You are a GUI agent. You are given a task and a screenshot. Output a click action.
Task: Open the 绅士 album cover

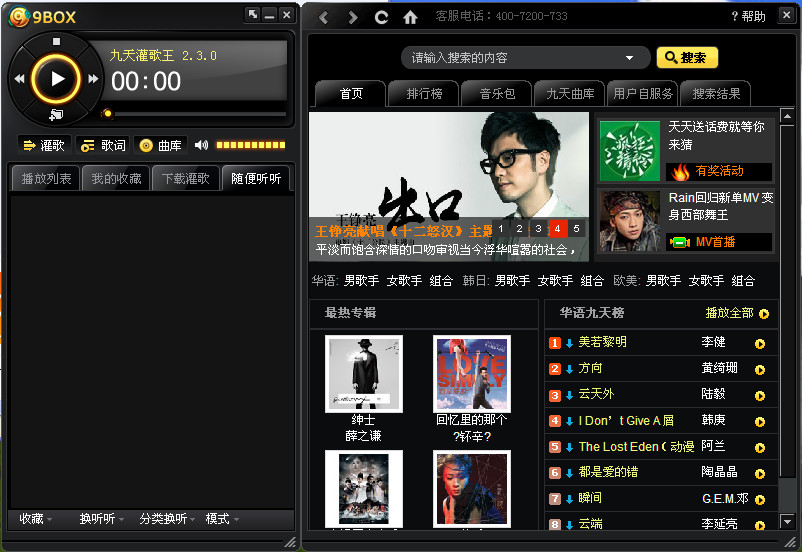point(364,374)
